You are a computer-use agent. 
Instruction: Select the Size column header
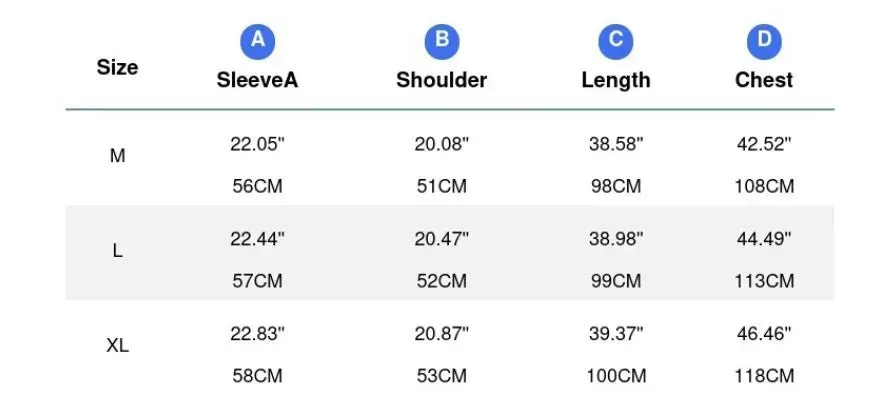coord(117,67)
